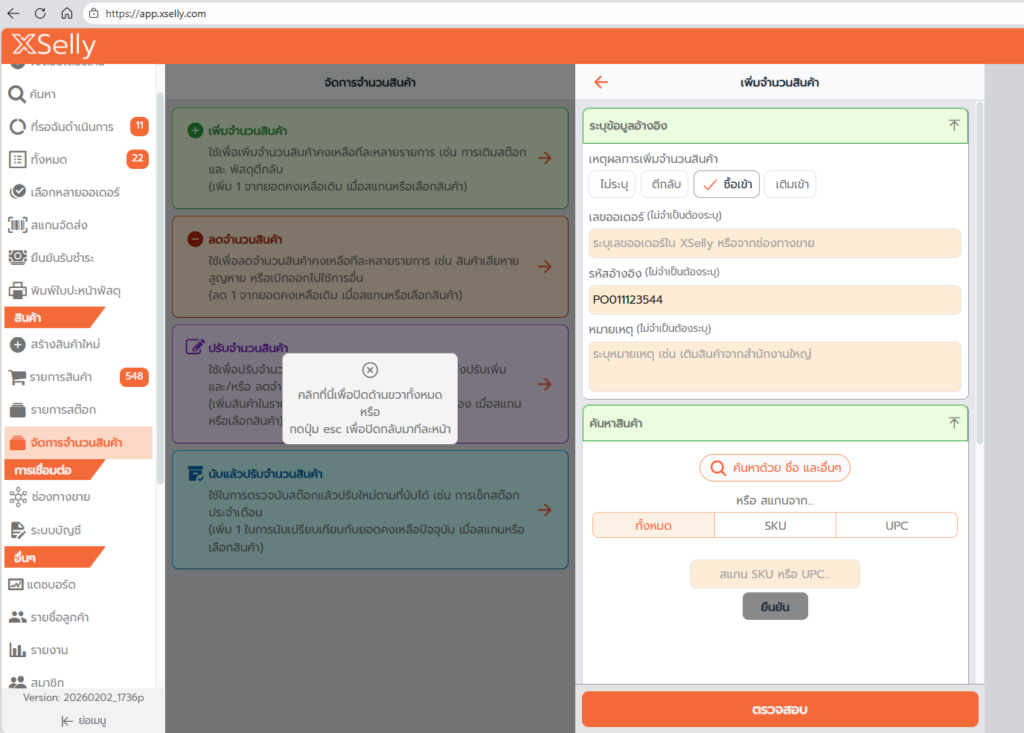Switch to the UPC scan tab
Screen dimensions: 1024x733
(896, 525)
